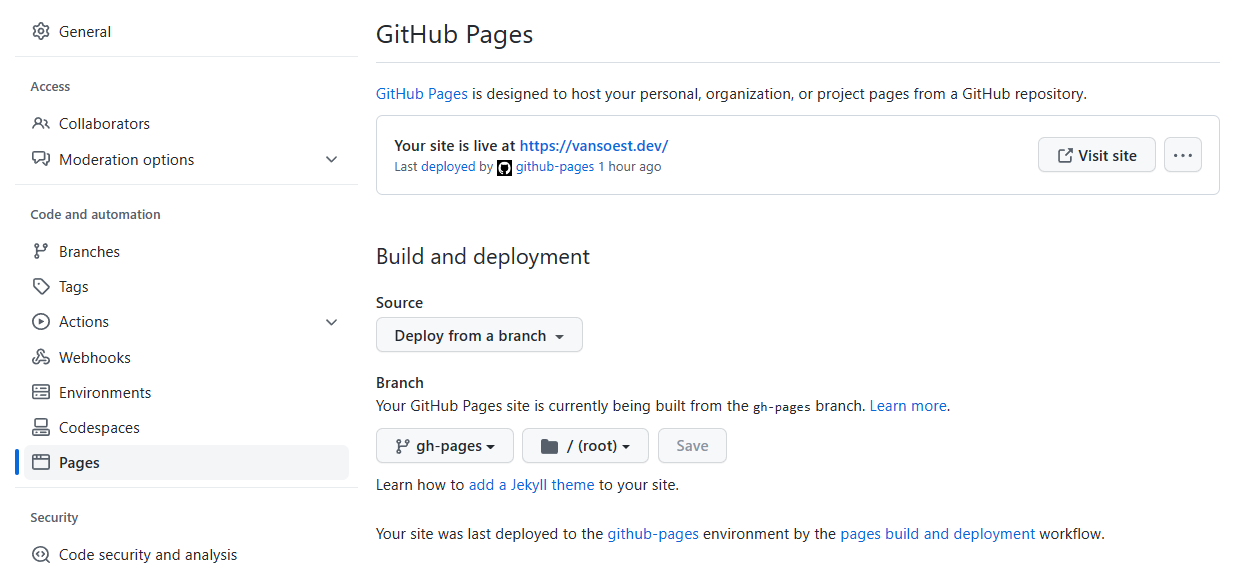The height and width of the screenshot is (576, 1233).
Task: Open Webhooks via its sidebar icon
Action: pos(41,357)
